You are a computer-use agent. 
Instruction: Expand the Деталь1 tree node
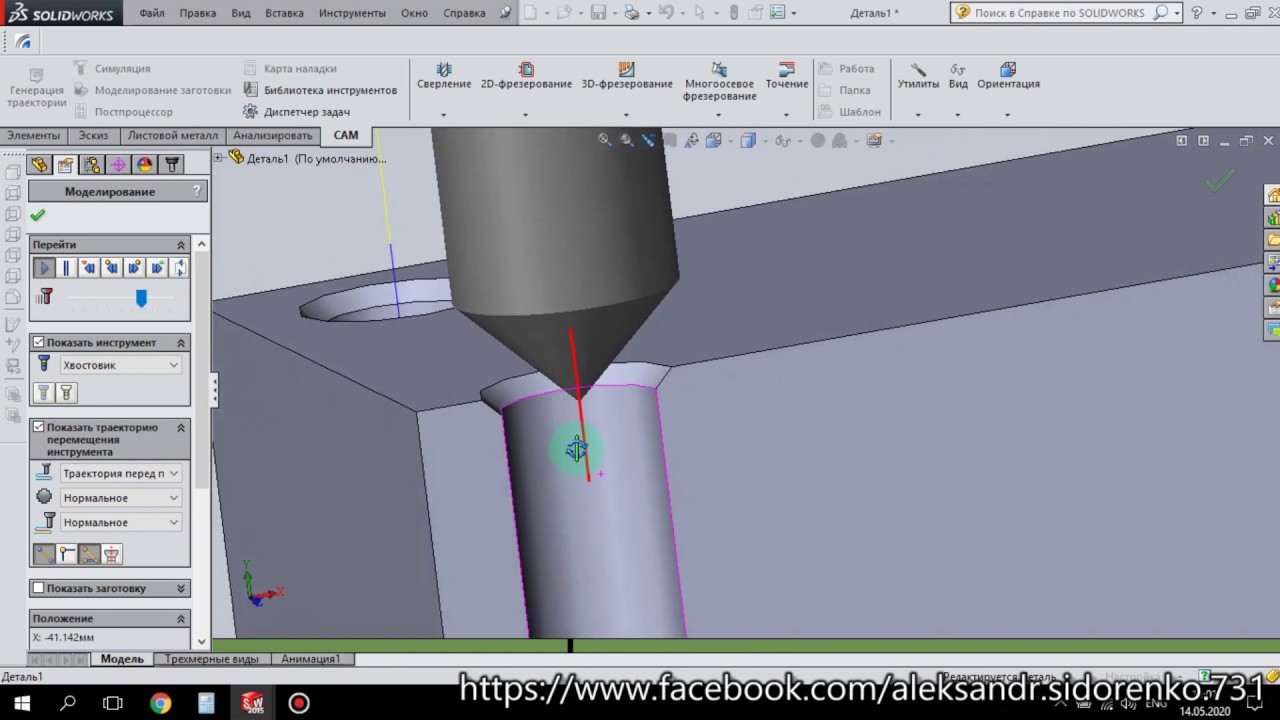tap(218, 158)
